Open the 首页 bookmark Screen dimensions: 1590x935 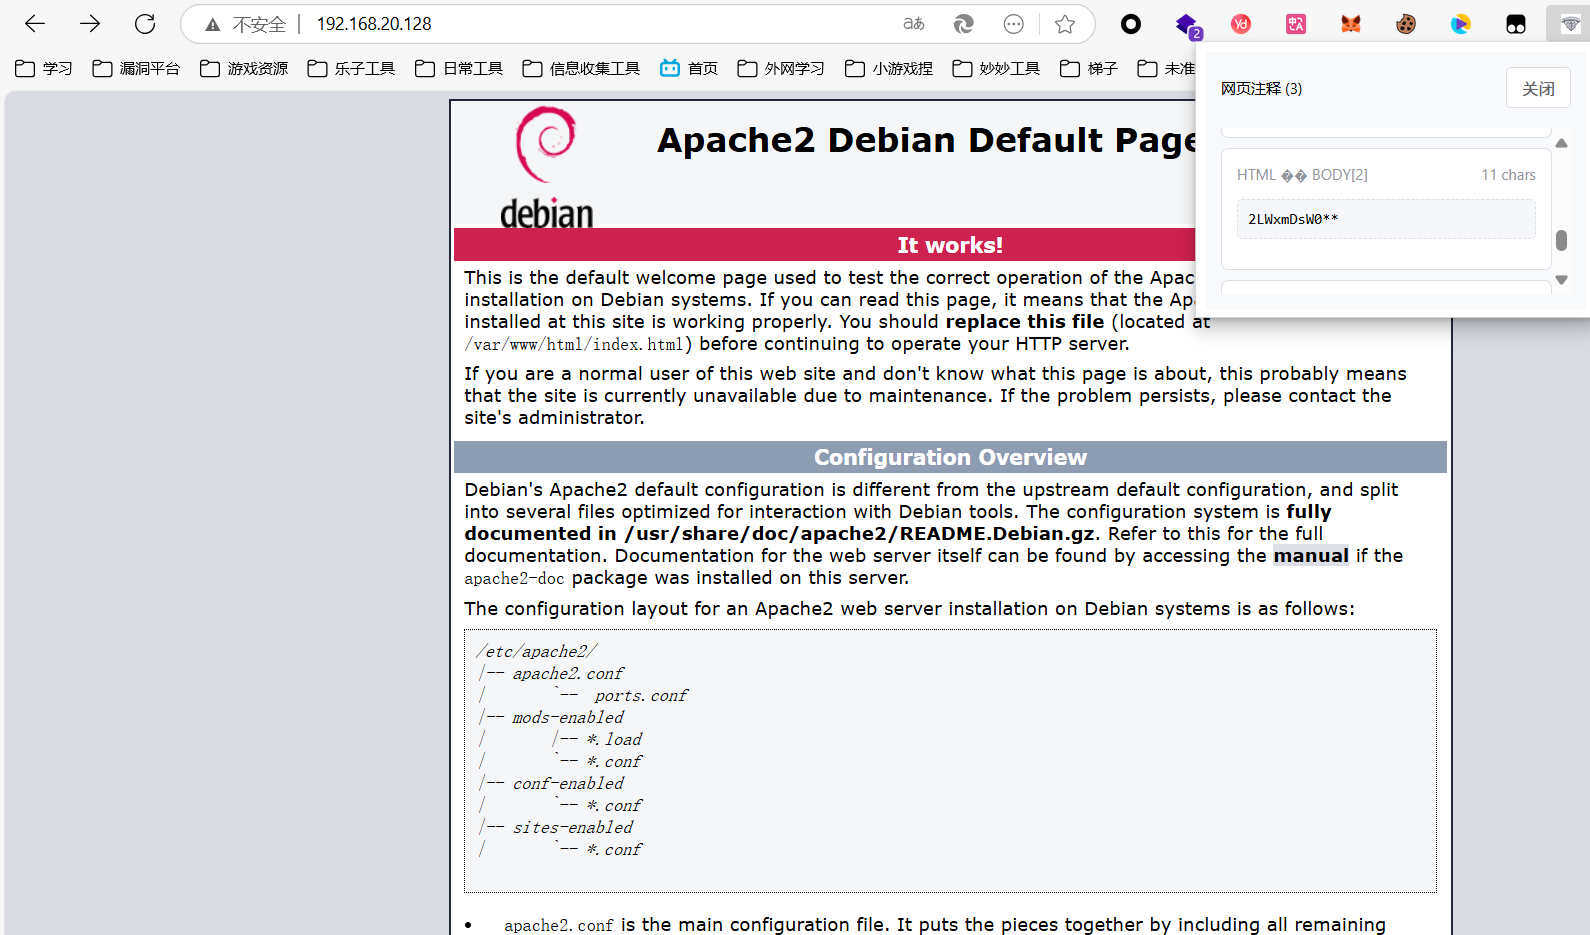tap(689, 68)
